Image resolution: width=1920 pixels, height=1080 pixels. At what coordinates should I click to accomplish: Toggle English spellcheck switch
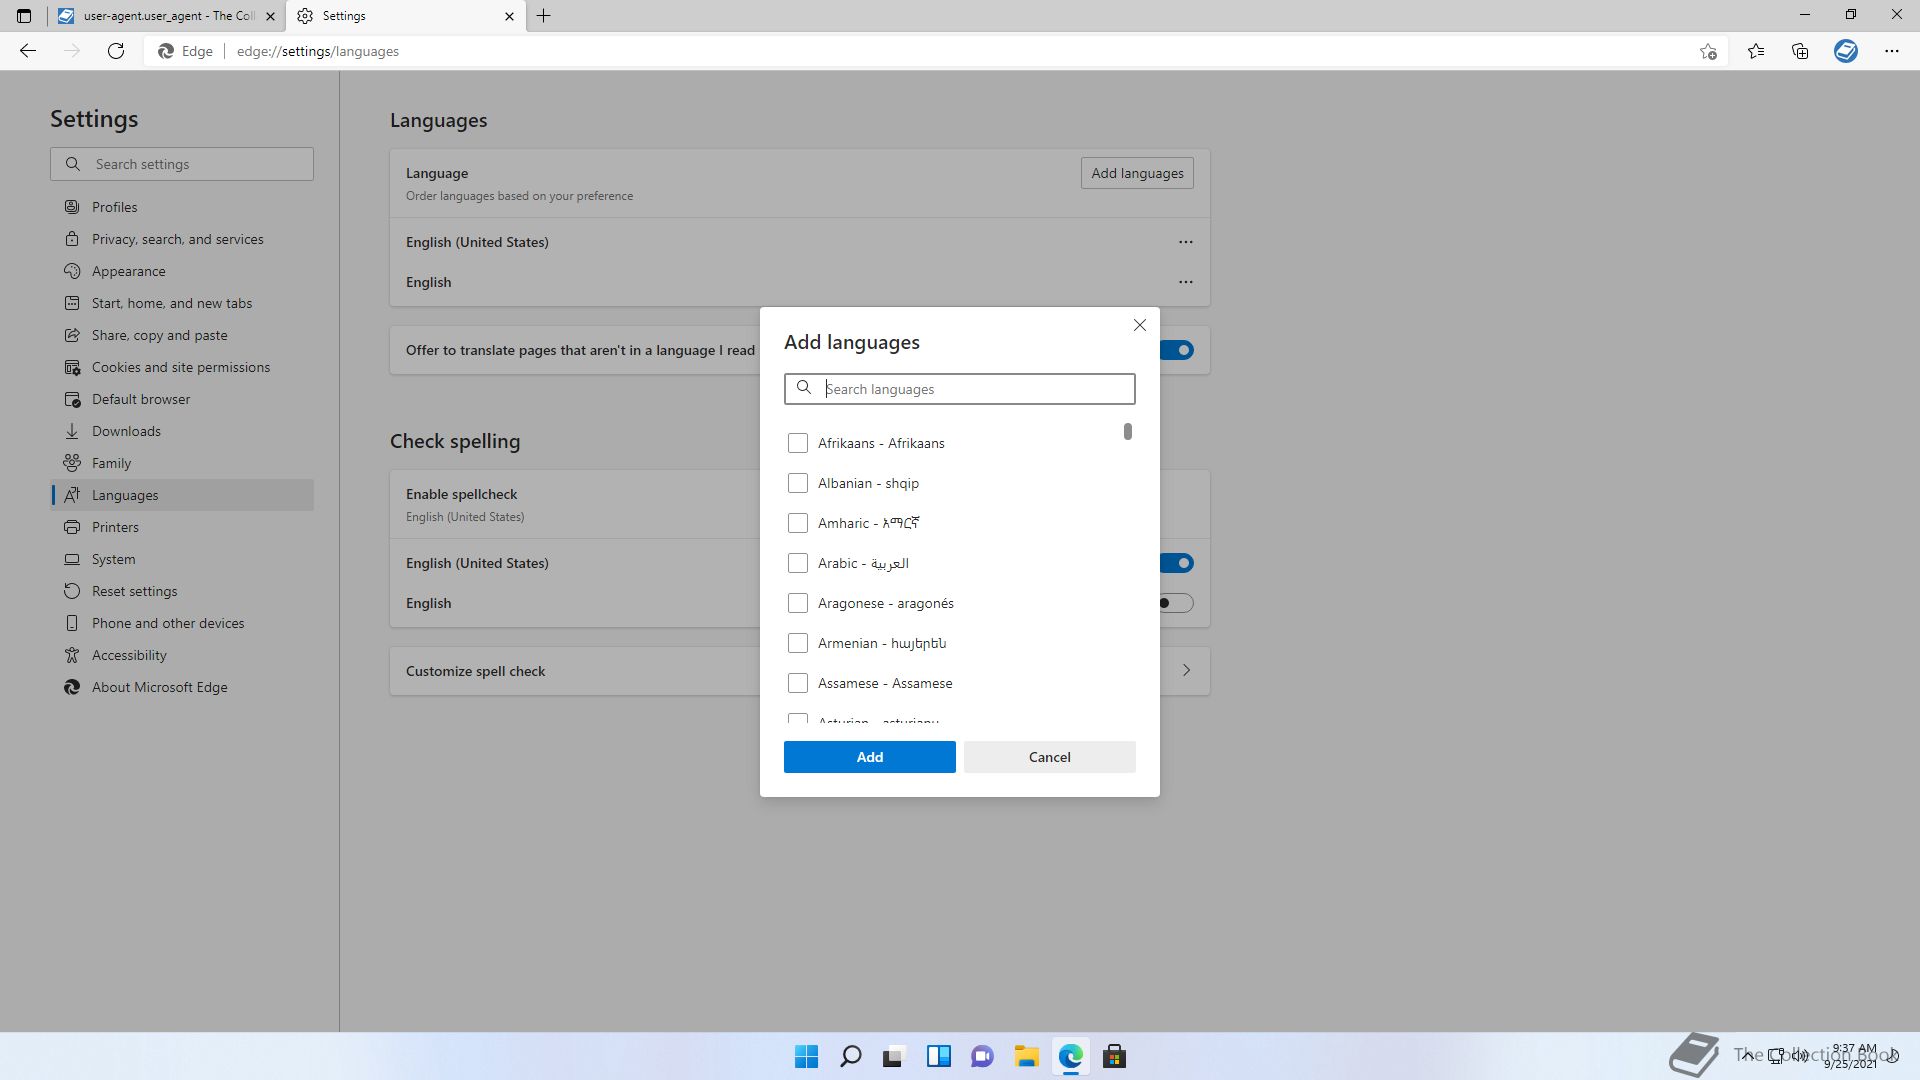click(1176, 603)
